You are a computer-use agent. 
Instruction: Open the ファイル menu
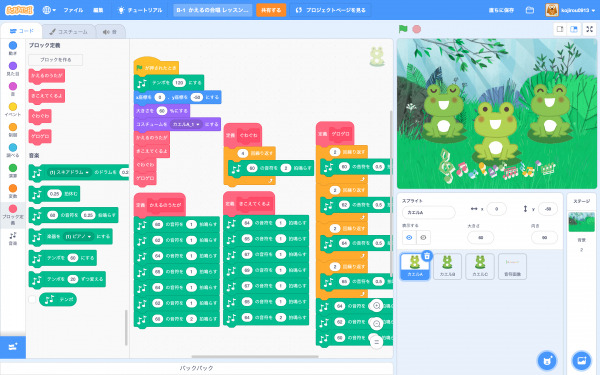73,10
